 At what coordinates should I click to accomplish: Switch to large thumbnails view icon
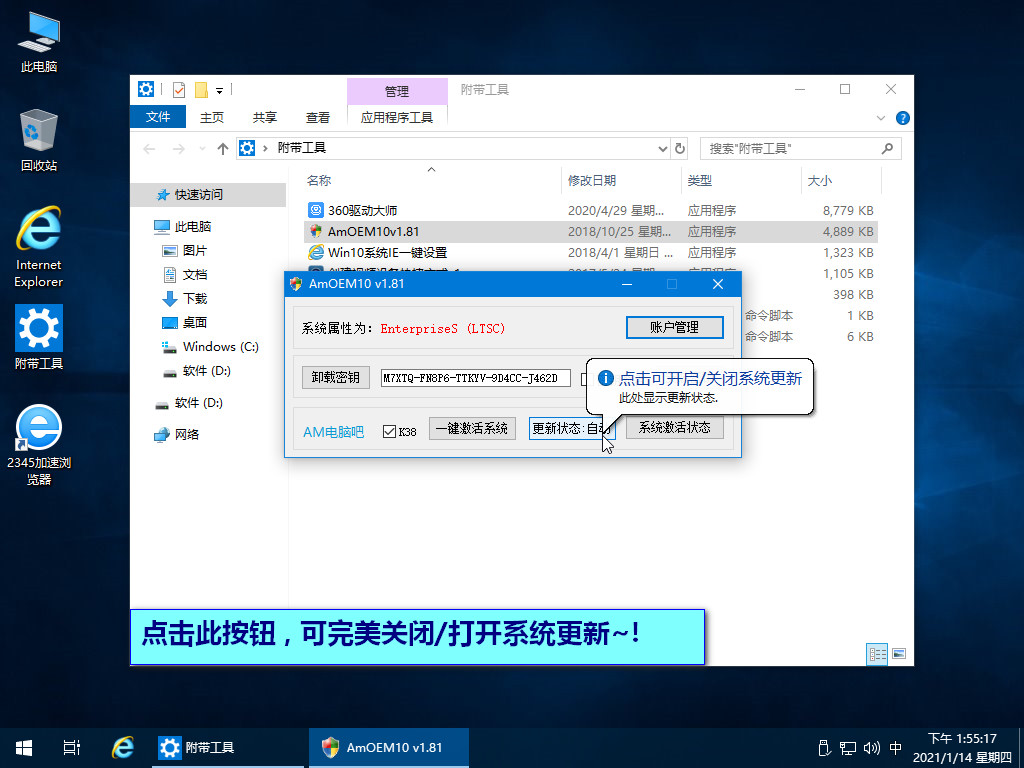click(899, 654)
